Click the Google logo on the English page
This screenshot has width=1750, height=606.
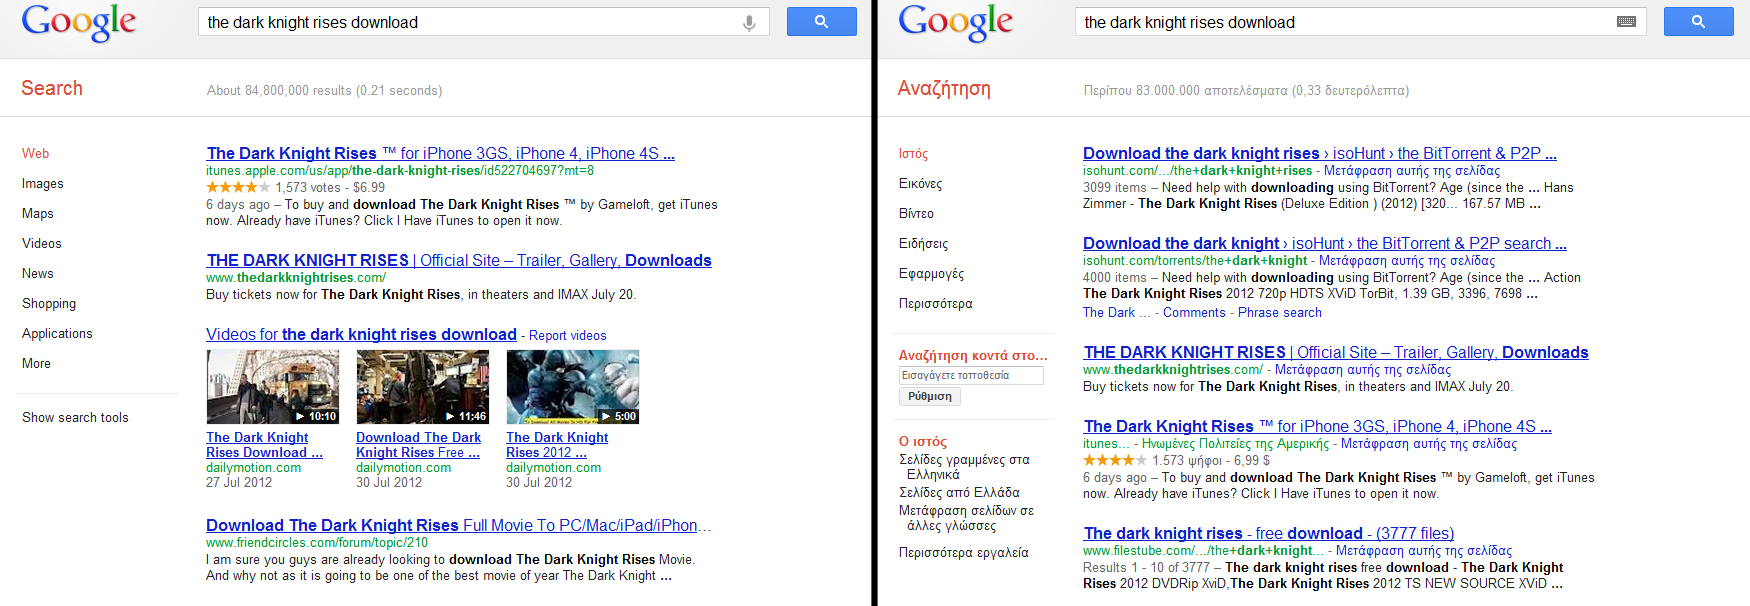[x=78, y=22]
